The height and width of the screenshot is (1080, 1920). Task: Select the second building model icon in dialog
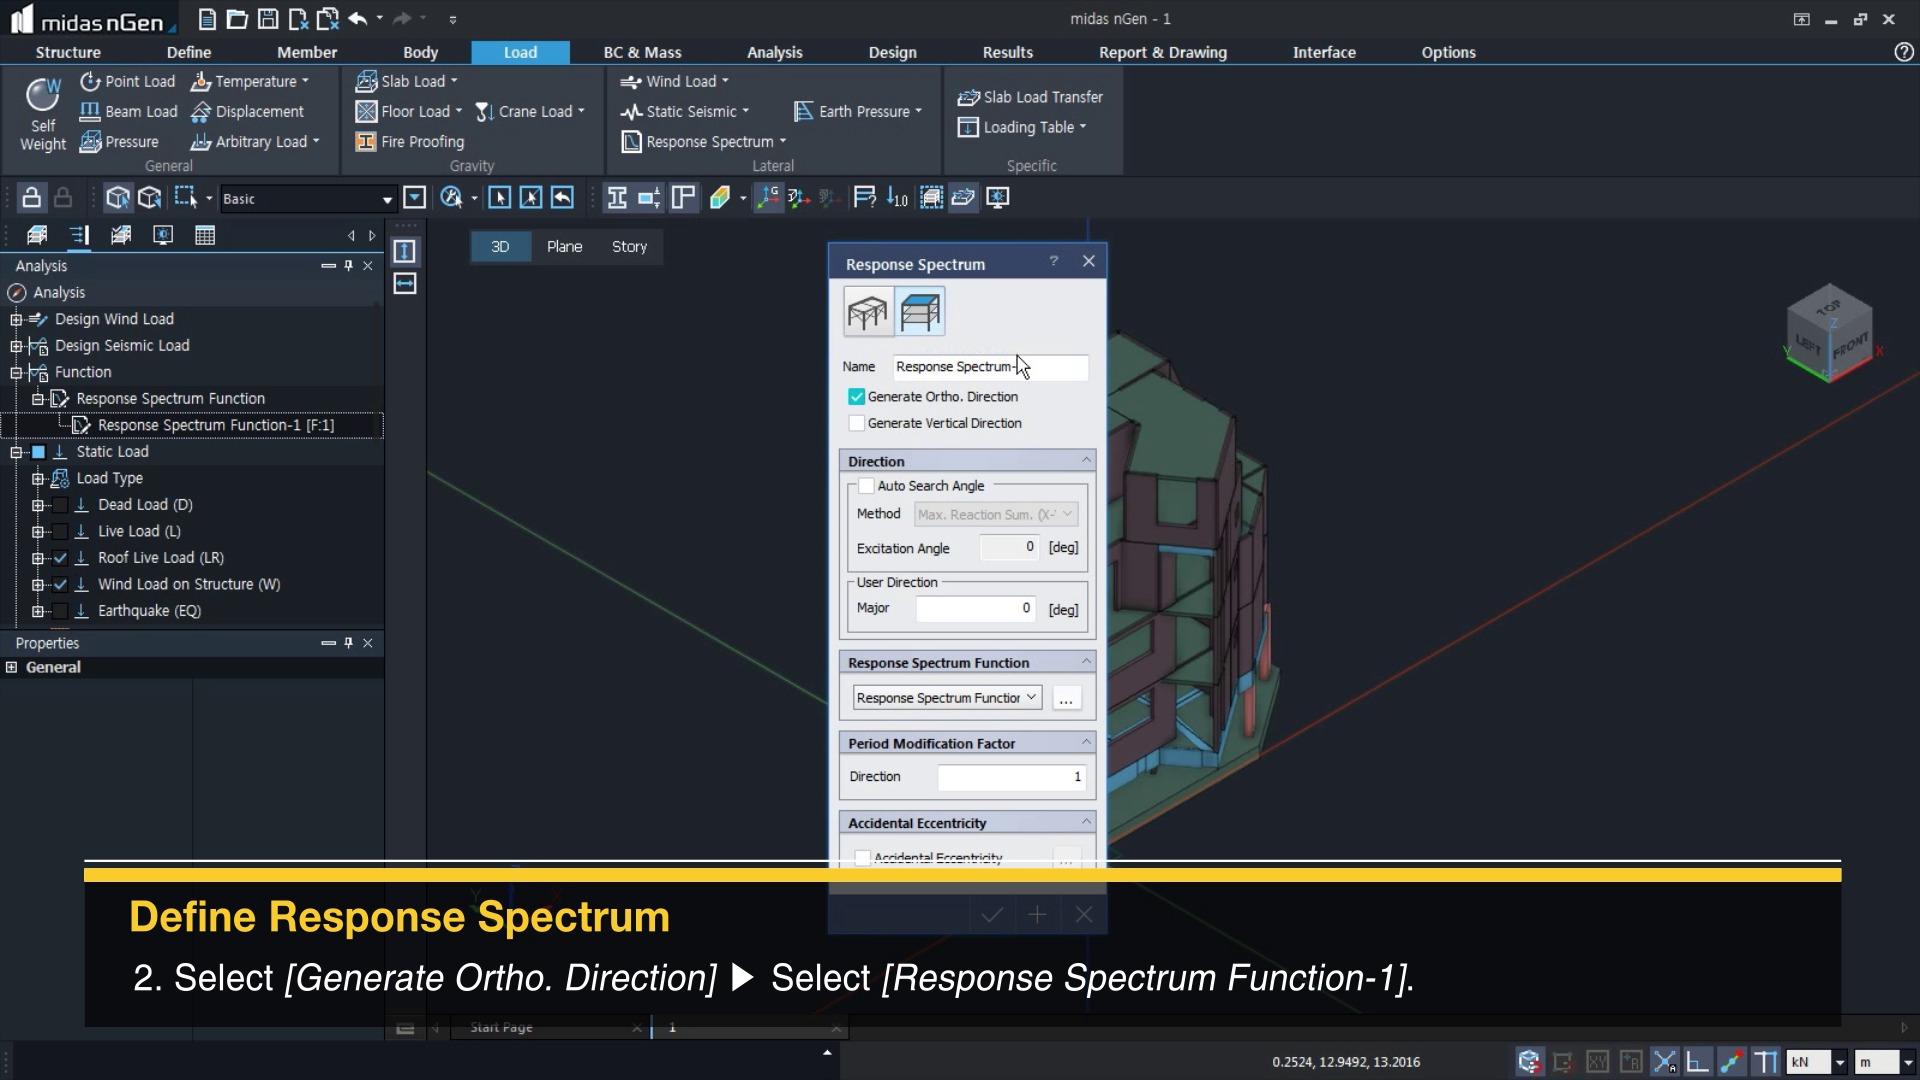[920, 313]
